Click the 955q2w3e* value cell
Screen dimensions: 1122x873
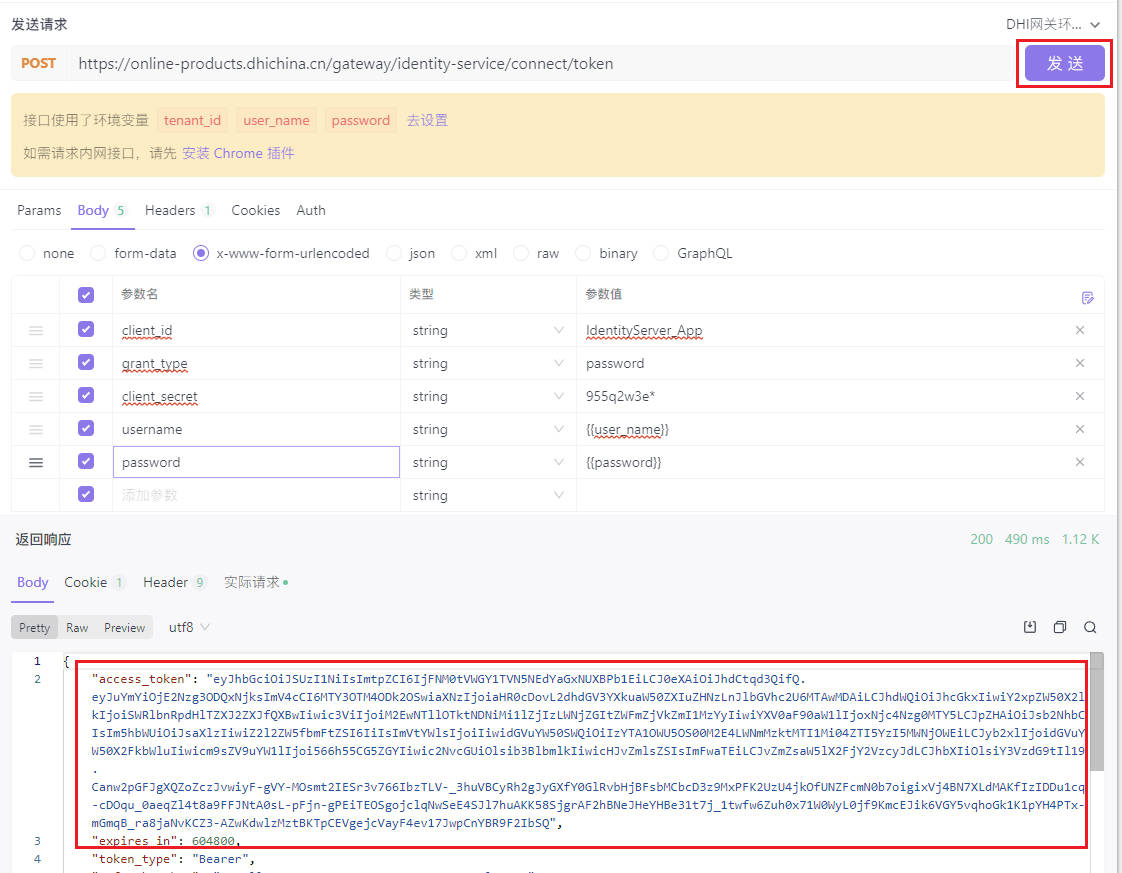823,396
